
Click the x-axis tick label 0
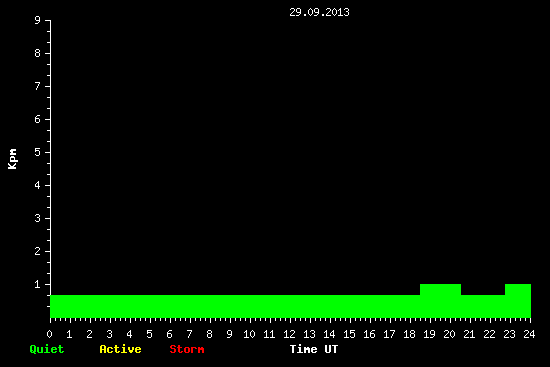click(49, 334)
